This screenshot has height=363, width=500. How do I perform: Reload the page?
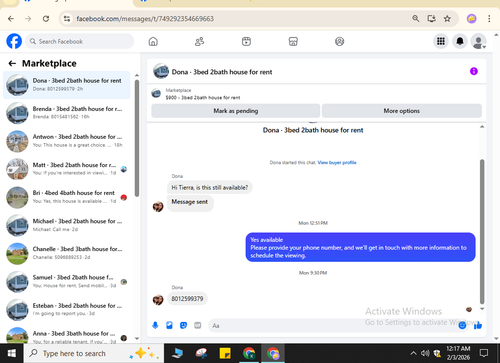(46, 19)
